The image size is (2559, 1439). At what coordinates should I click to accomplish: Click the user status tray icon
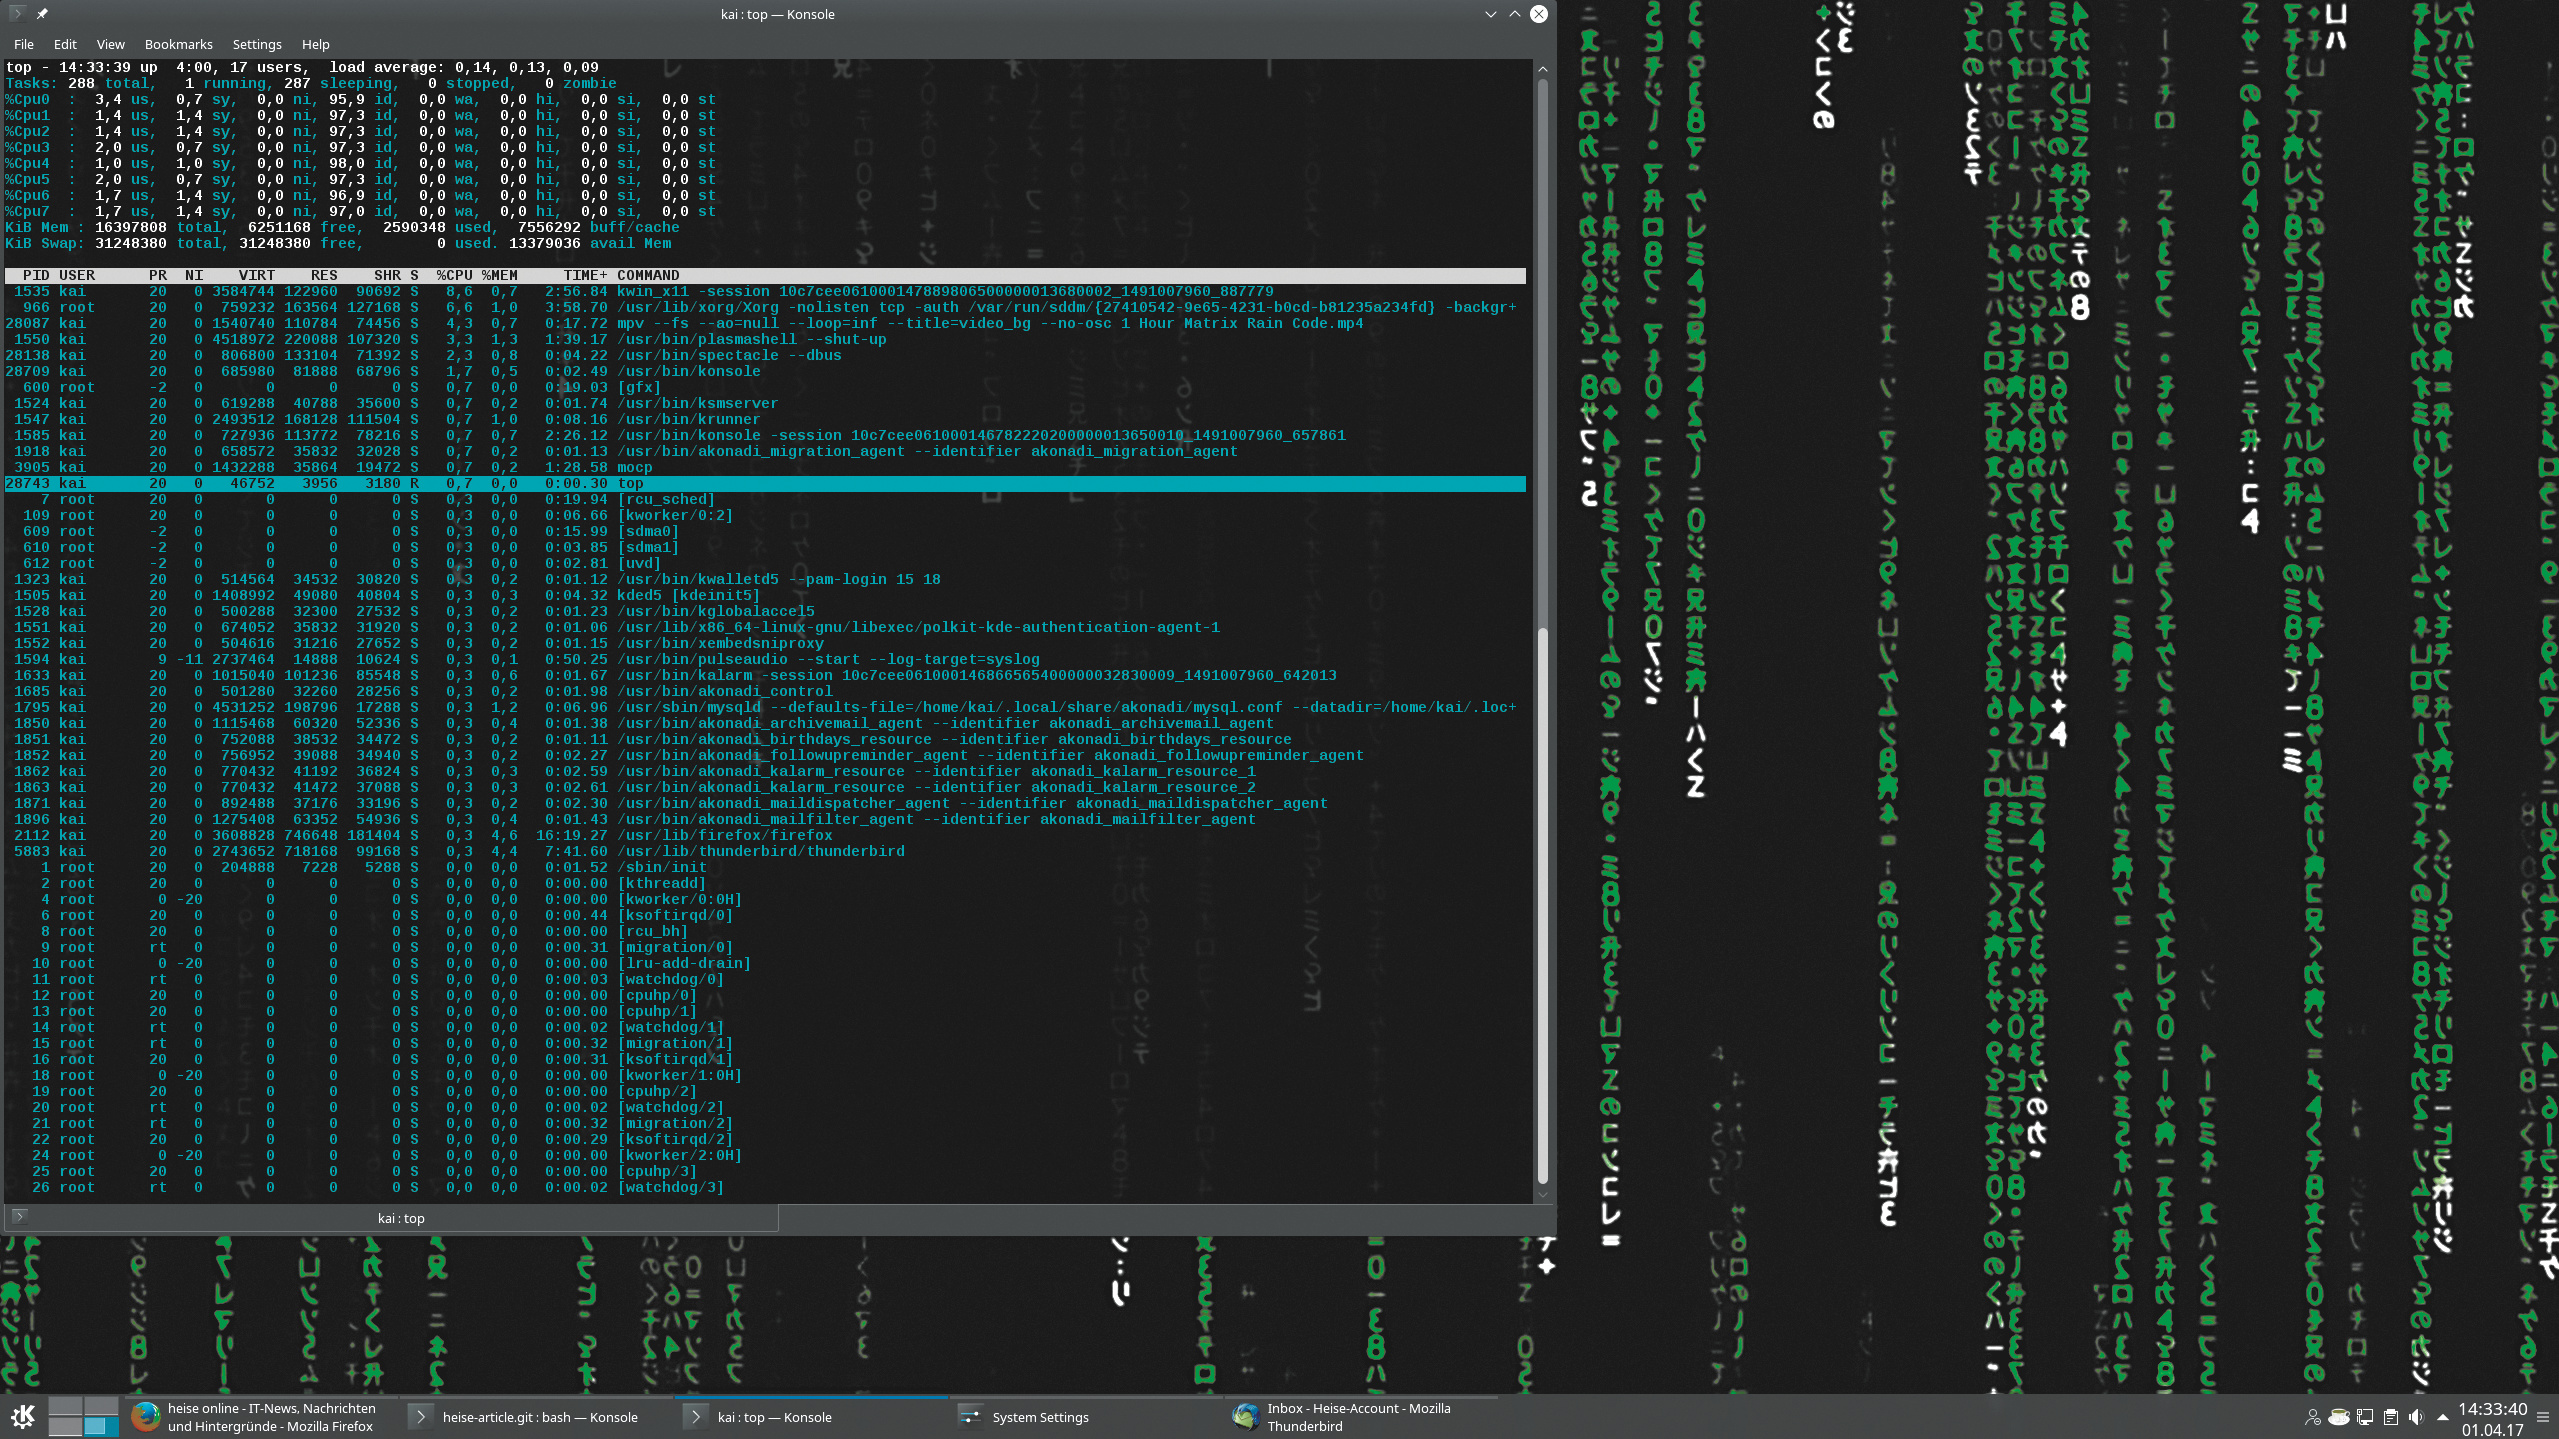[x=2312, y=1417]
